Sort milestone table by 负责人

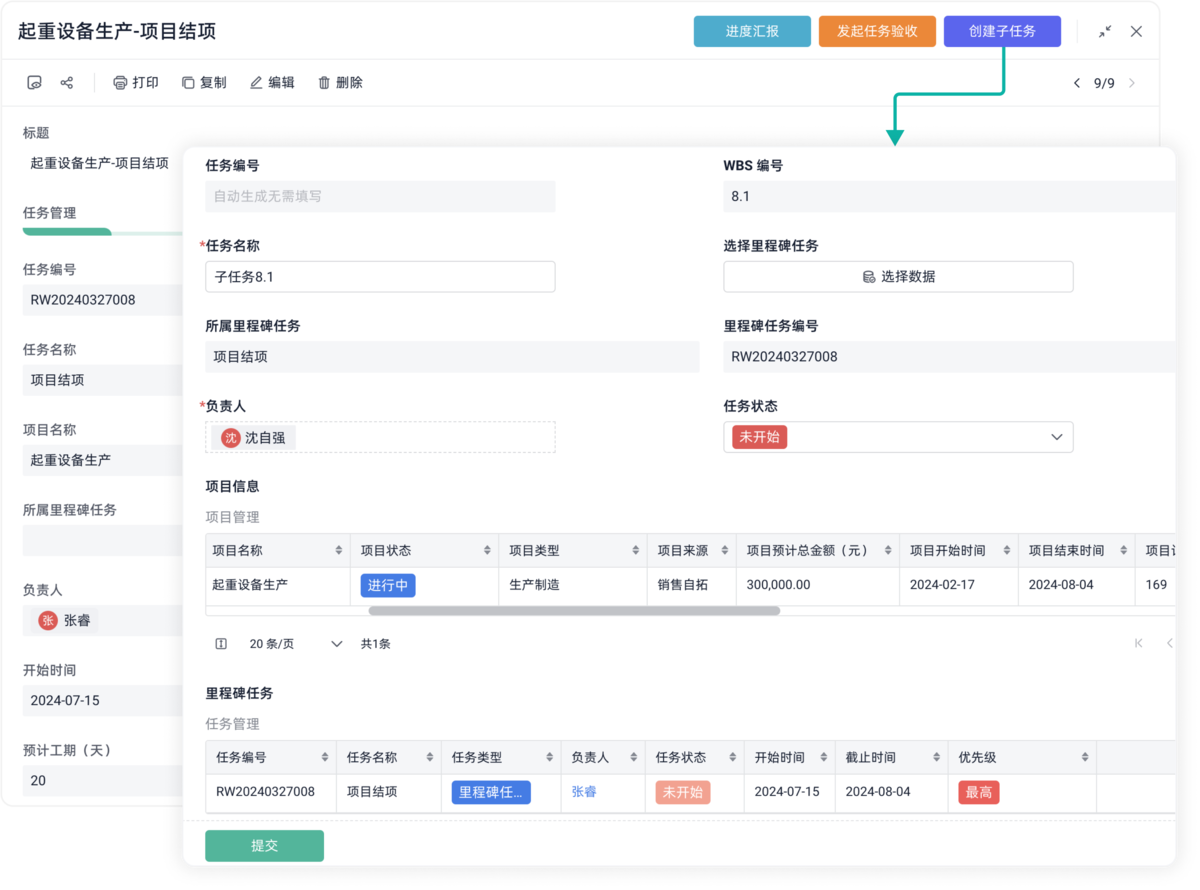click(633, 758)
